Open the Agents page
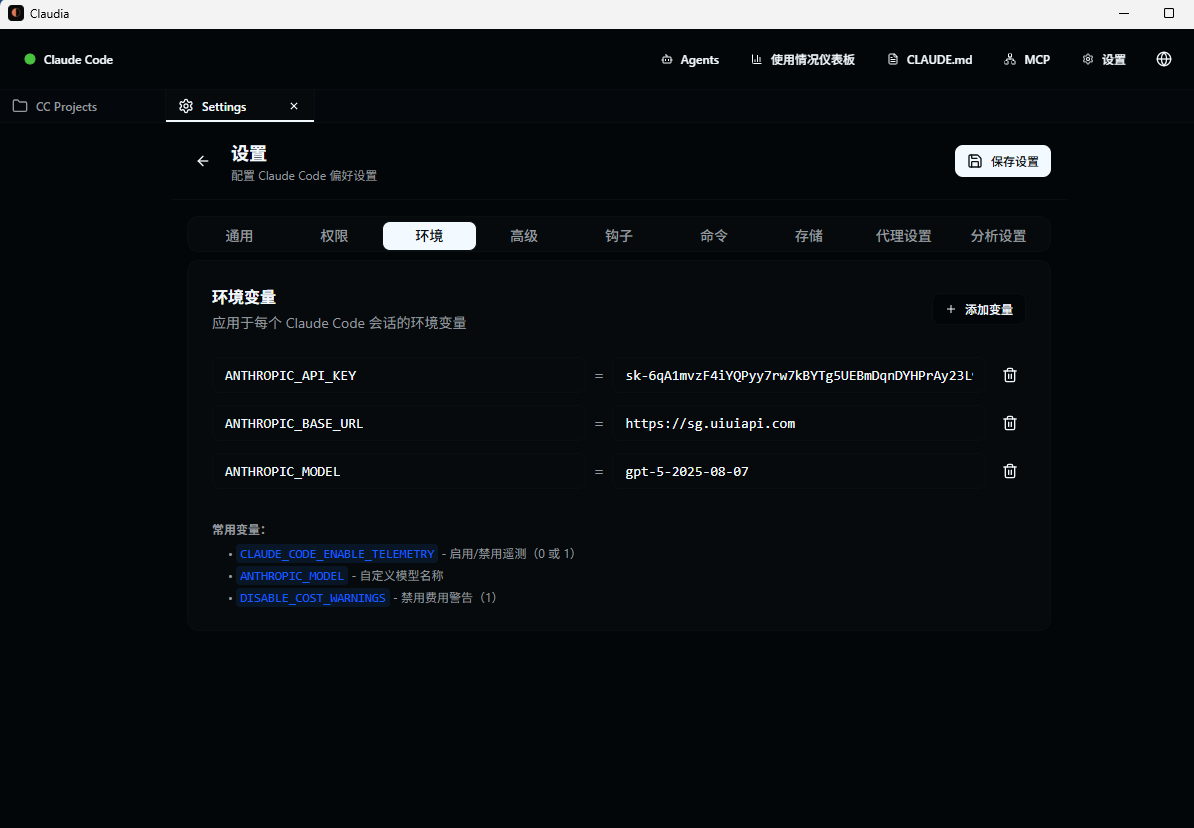The height and width of the screenshot is (828, 1194). pos(690,59)
